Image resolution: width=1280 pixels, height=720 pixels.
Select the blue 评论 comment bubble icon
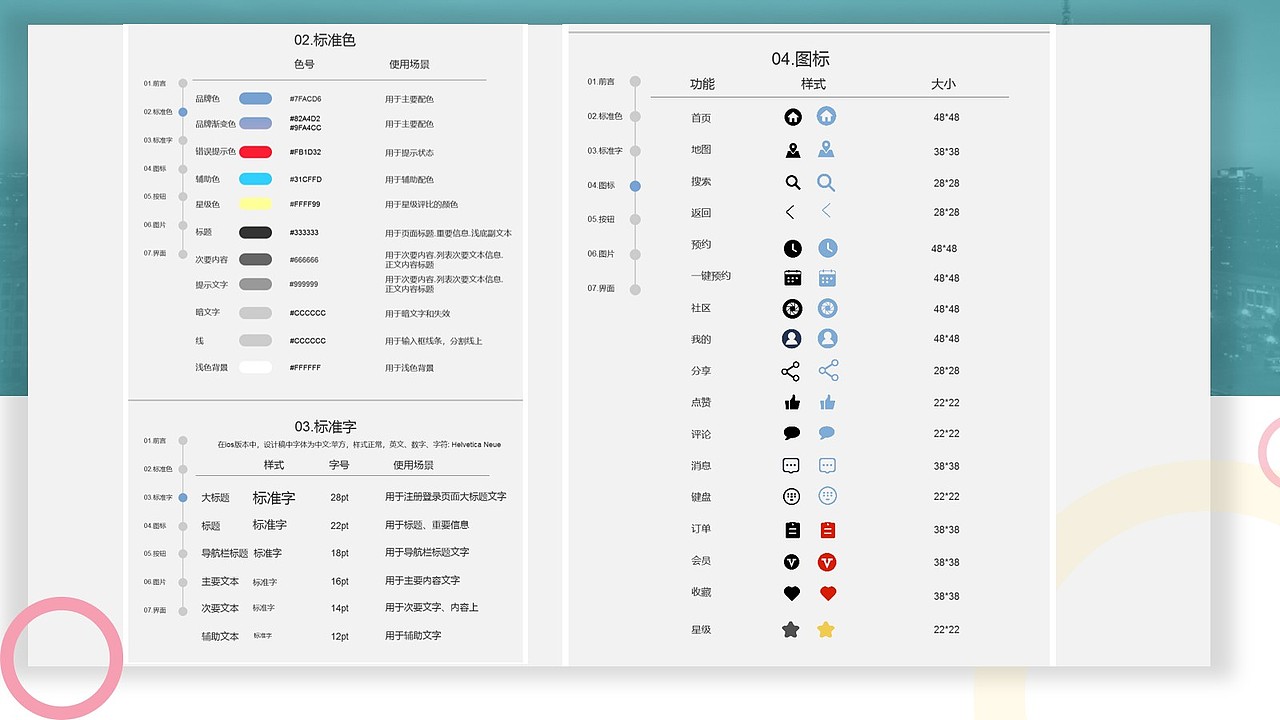pyautogui.click(x=827, y=433)
